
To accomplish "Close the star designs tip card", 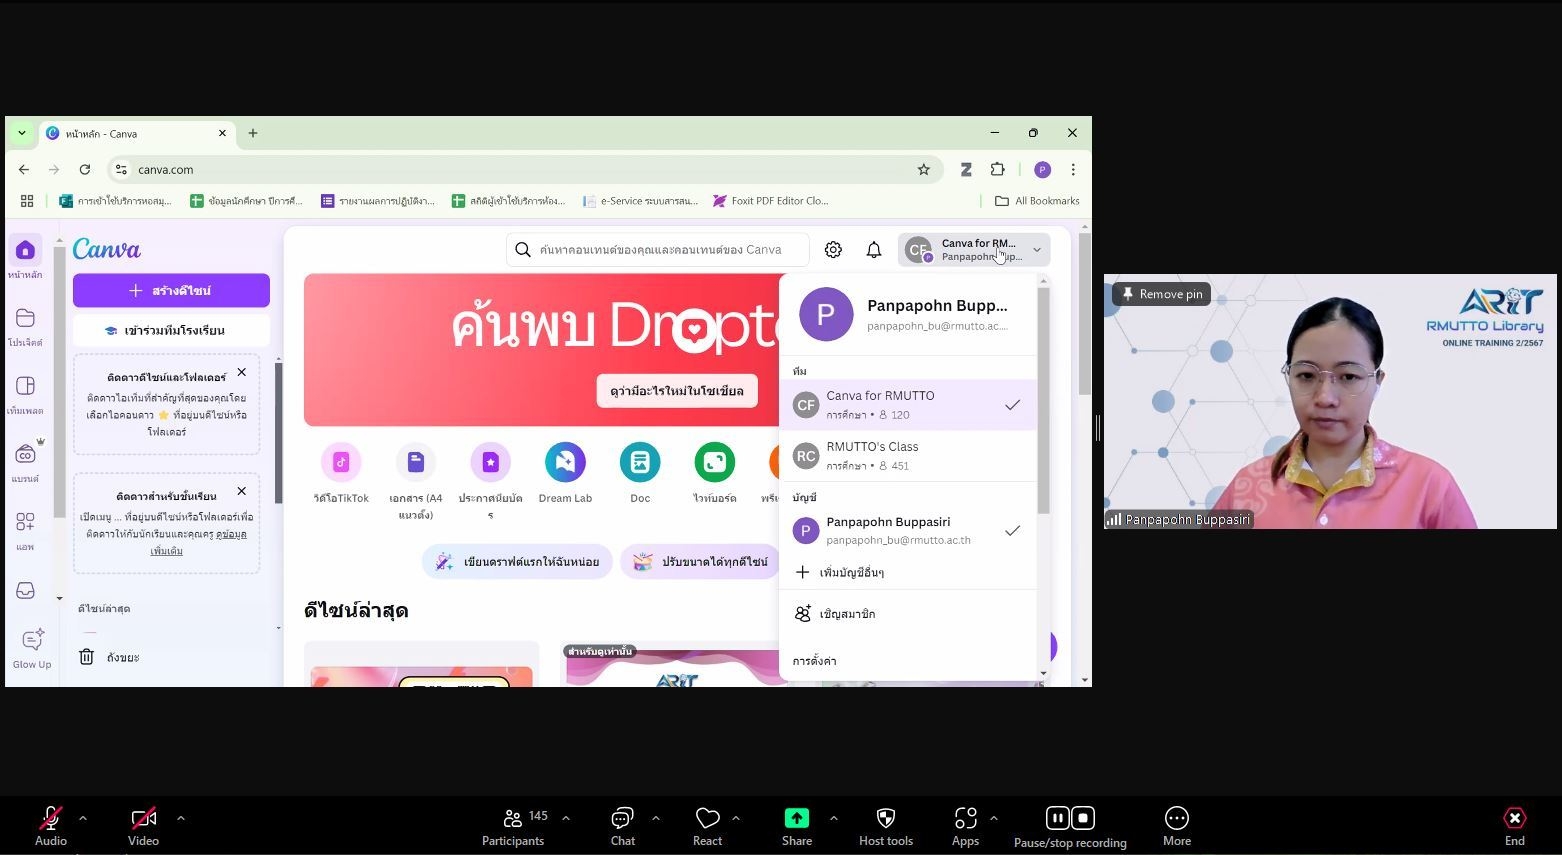I will pyautogui.click(x=241, y=373).
